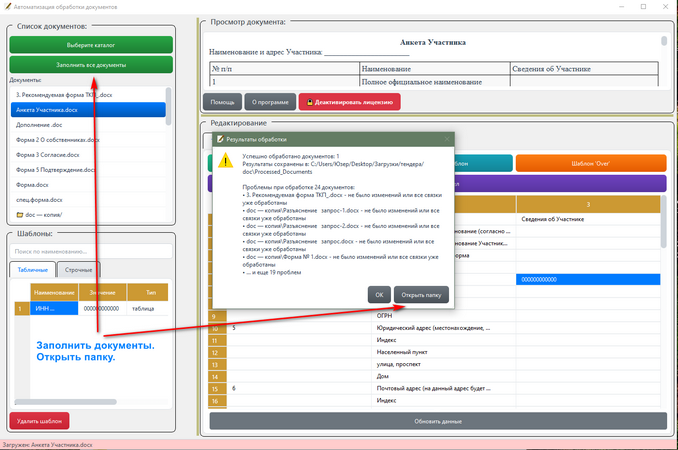Click the 'Дом' cell in editing table
Image resolution: width=678 pixels, height=450 pixels.
click(x=445, y=377)
